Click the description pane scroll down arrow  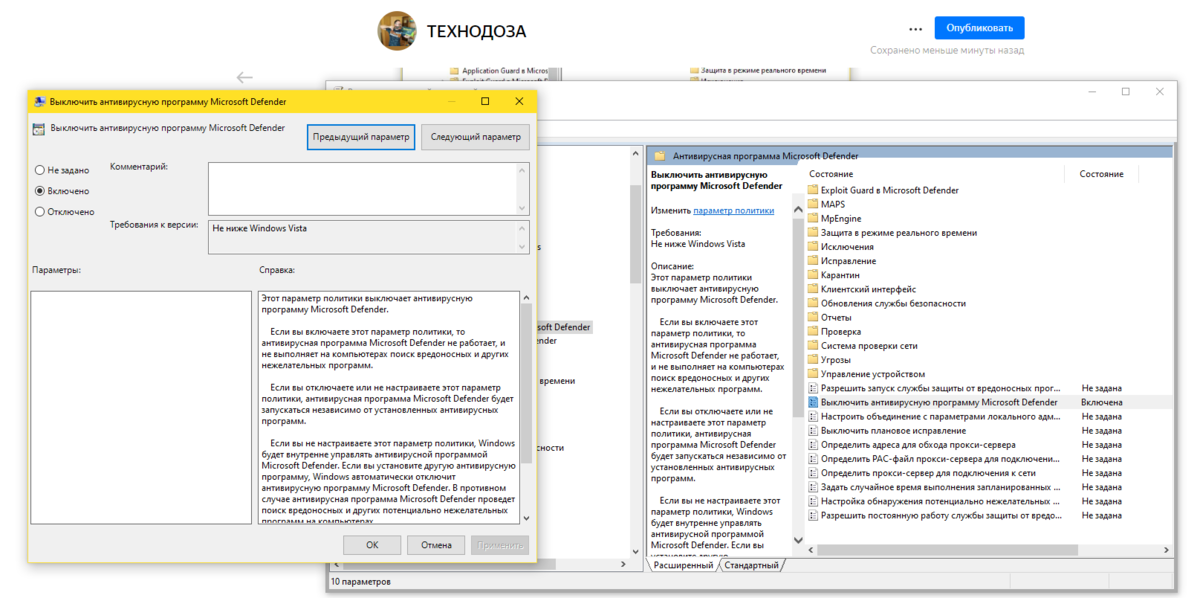tap(798, 540)
